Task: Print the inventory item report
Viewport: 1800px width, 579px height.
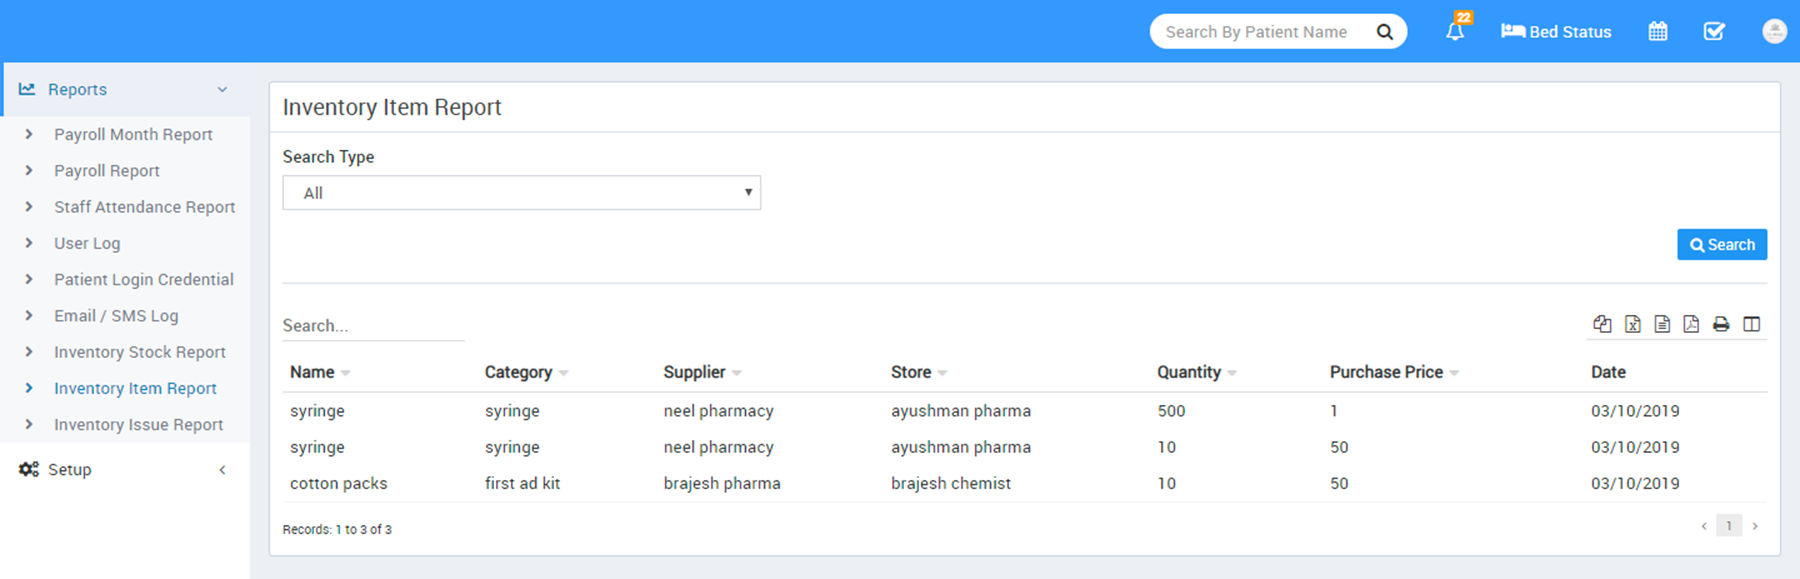Action: 1721,324
